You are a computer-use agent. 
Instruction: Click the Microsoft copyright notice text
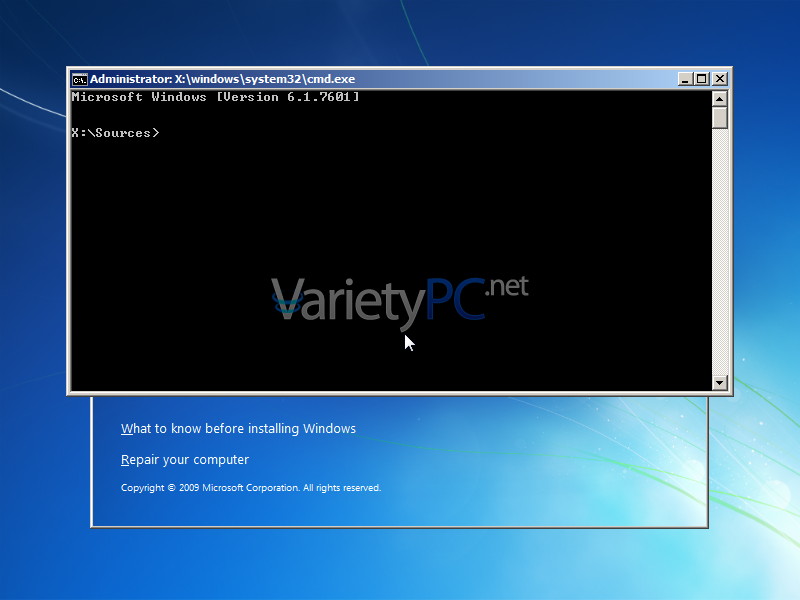pyautogui.click(x=251, y=488)
